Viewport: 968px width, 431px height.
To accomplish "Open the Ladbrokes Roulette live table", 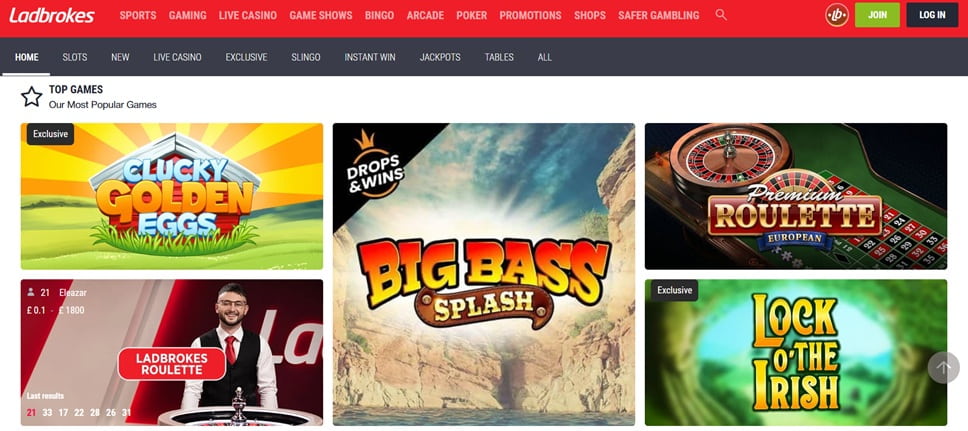I will [172, 353].
